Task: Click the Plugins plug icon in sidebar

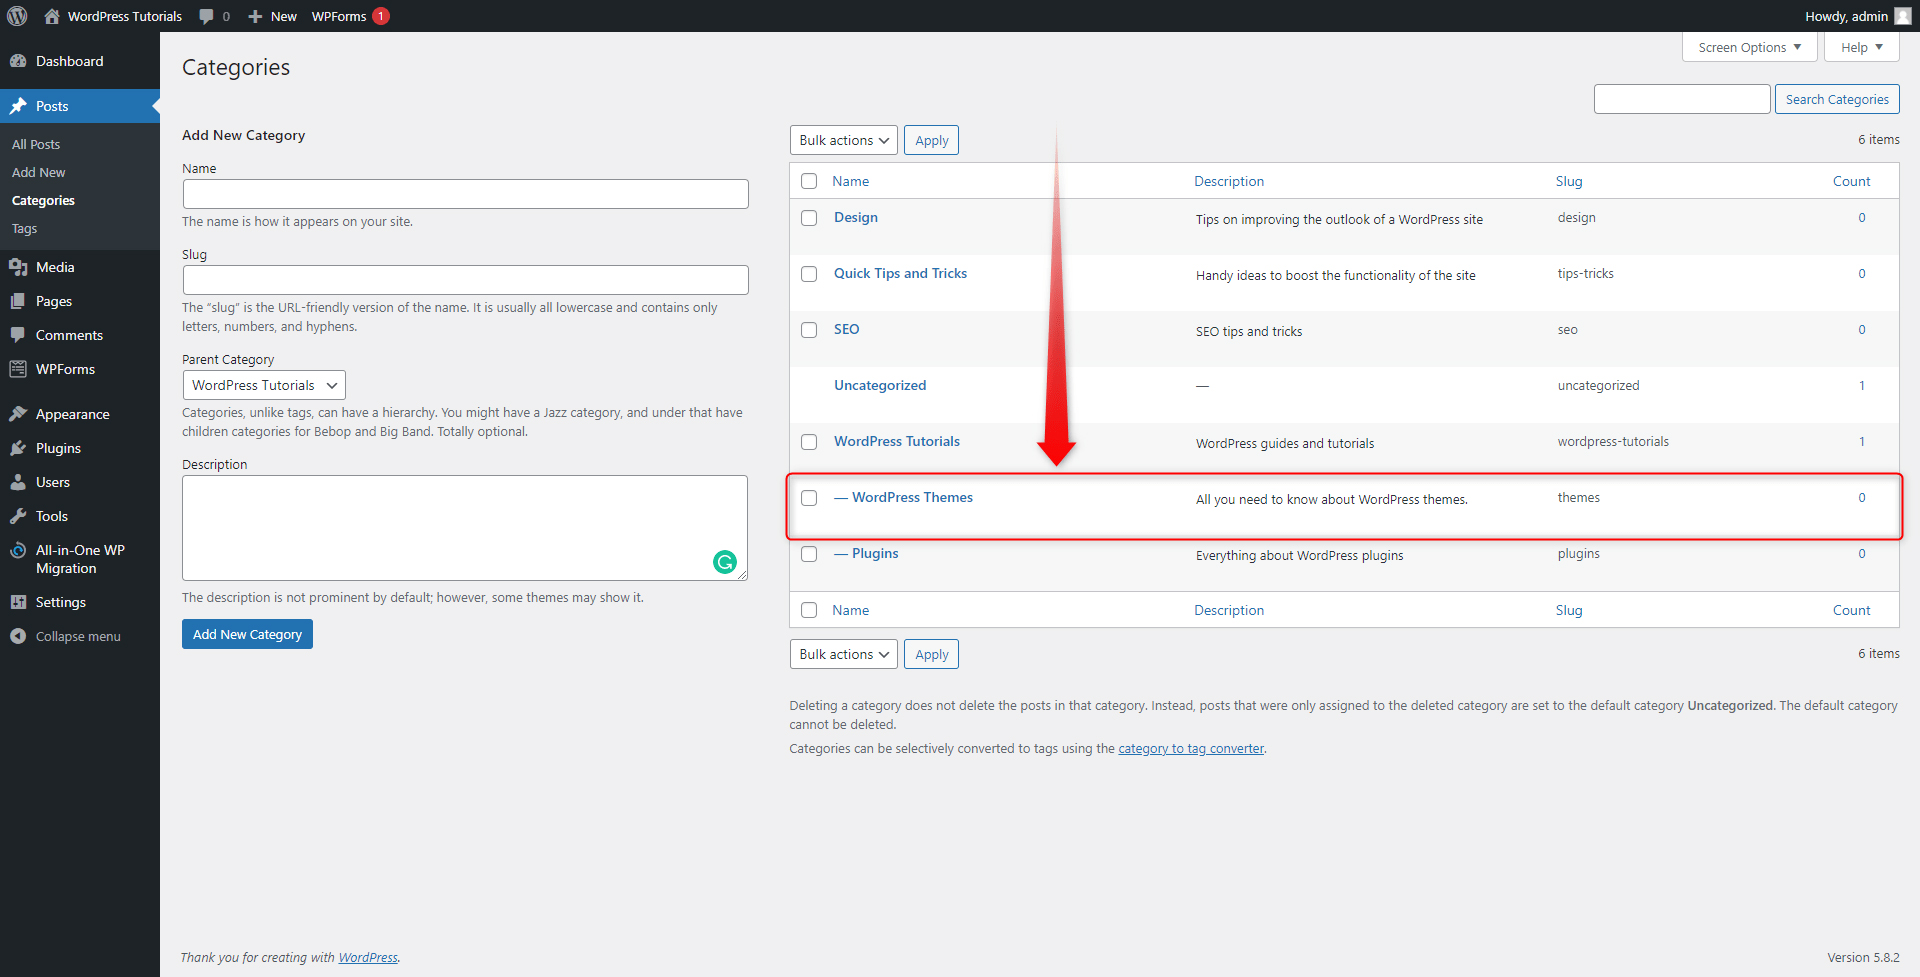Action: (x=18, y=448)
